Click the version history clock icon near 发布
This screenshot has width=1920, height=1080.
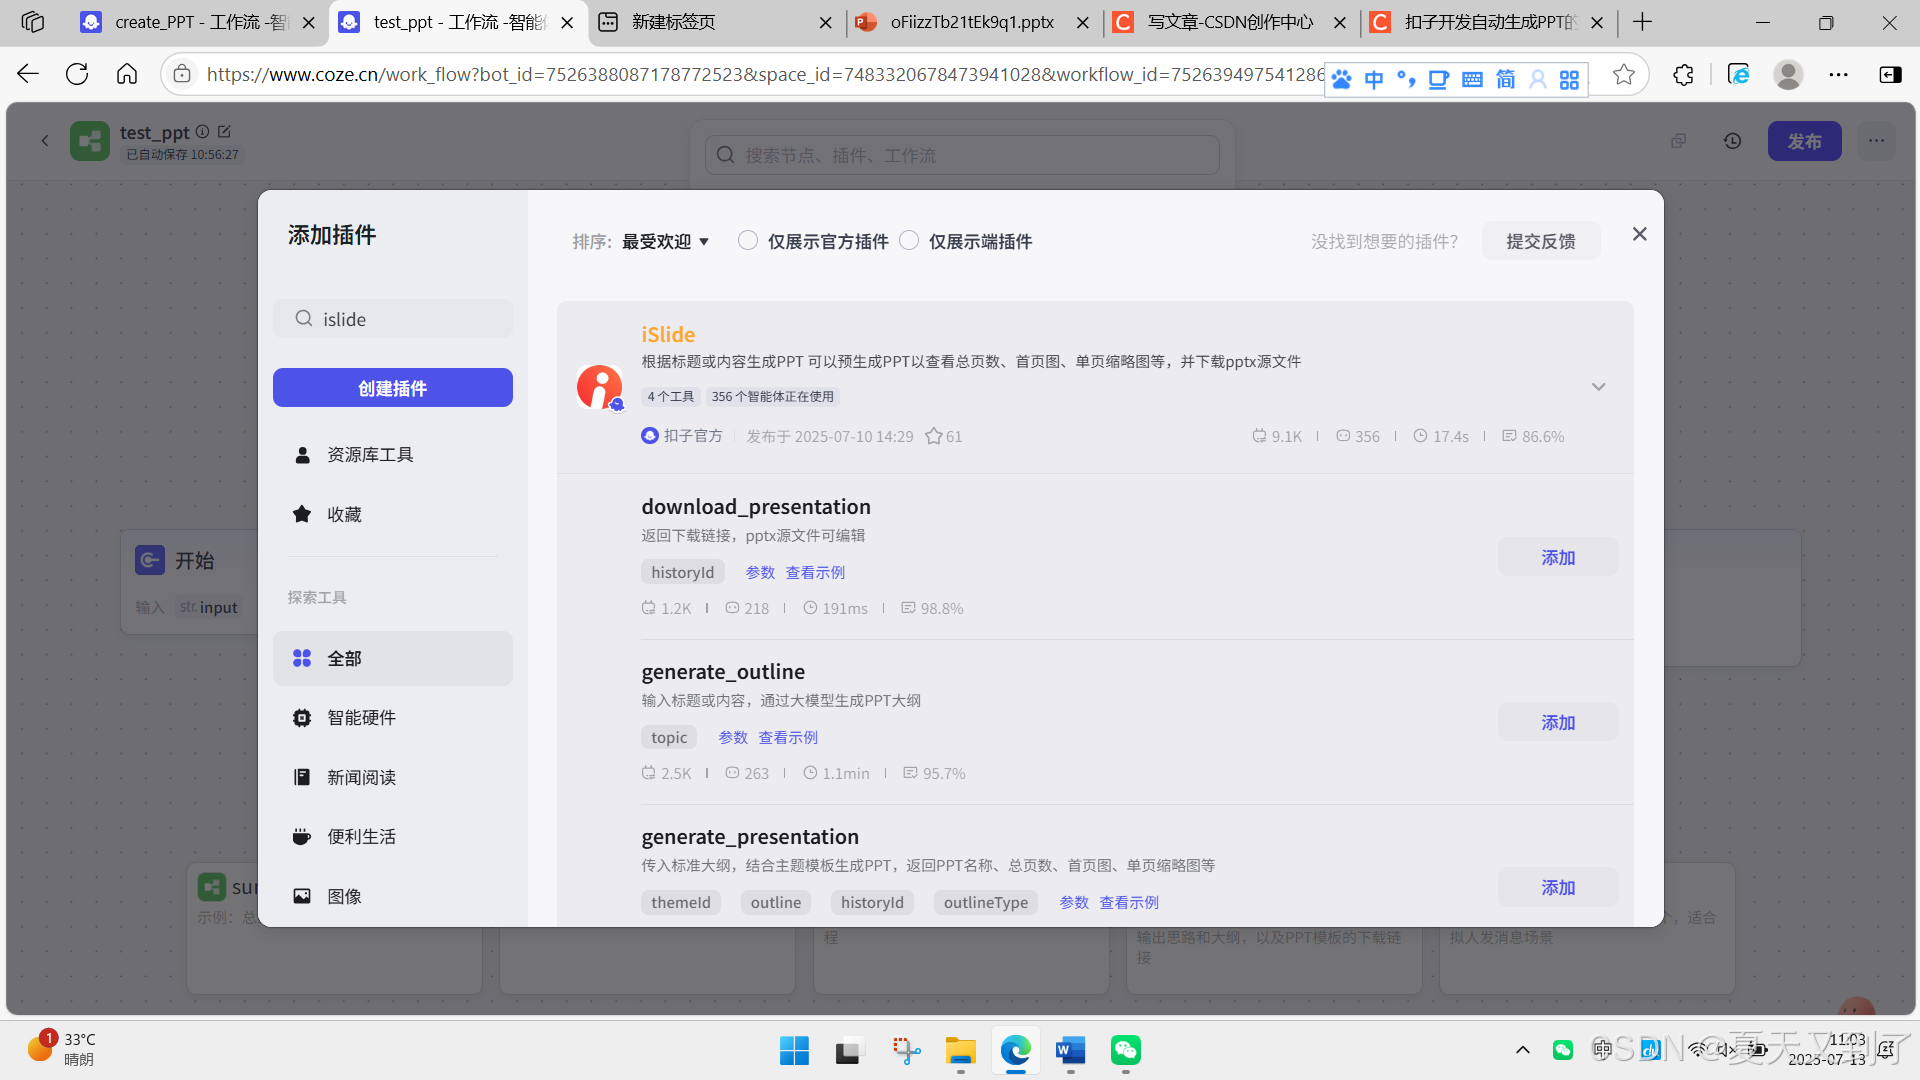point(1733,141)
